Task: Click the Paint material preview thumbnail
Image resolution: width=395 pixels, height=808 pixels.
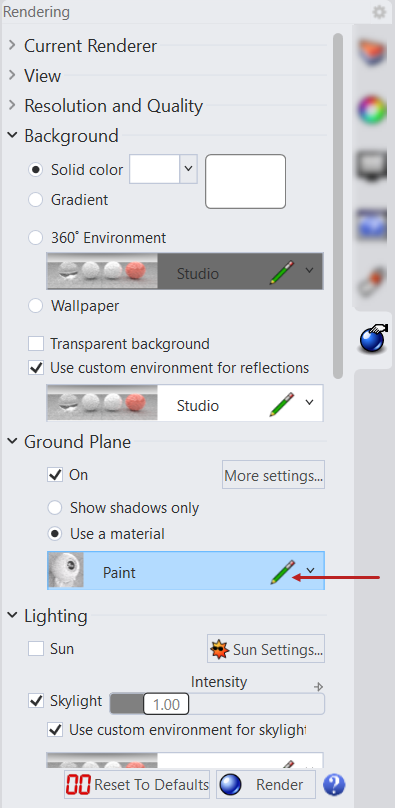Action: (65, 570)
